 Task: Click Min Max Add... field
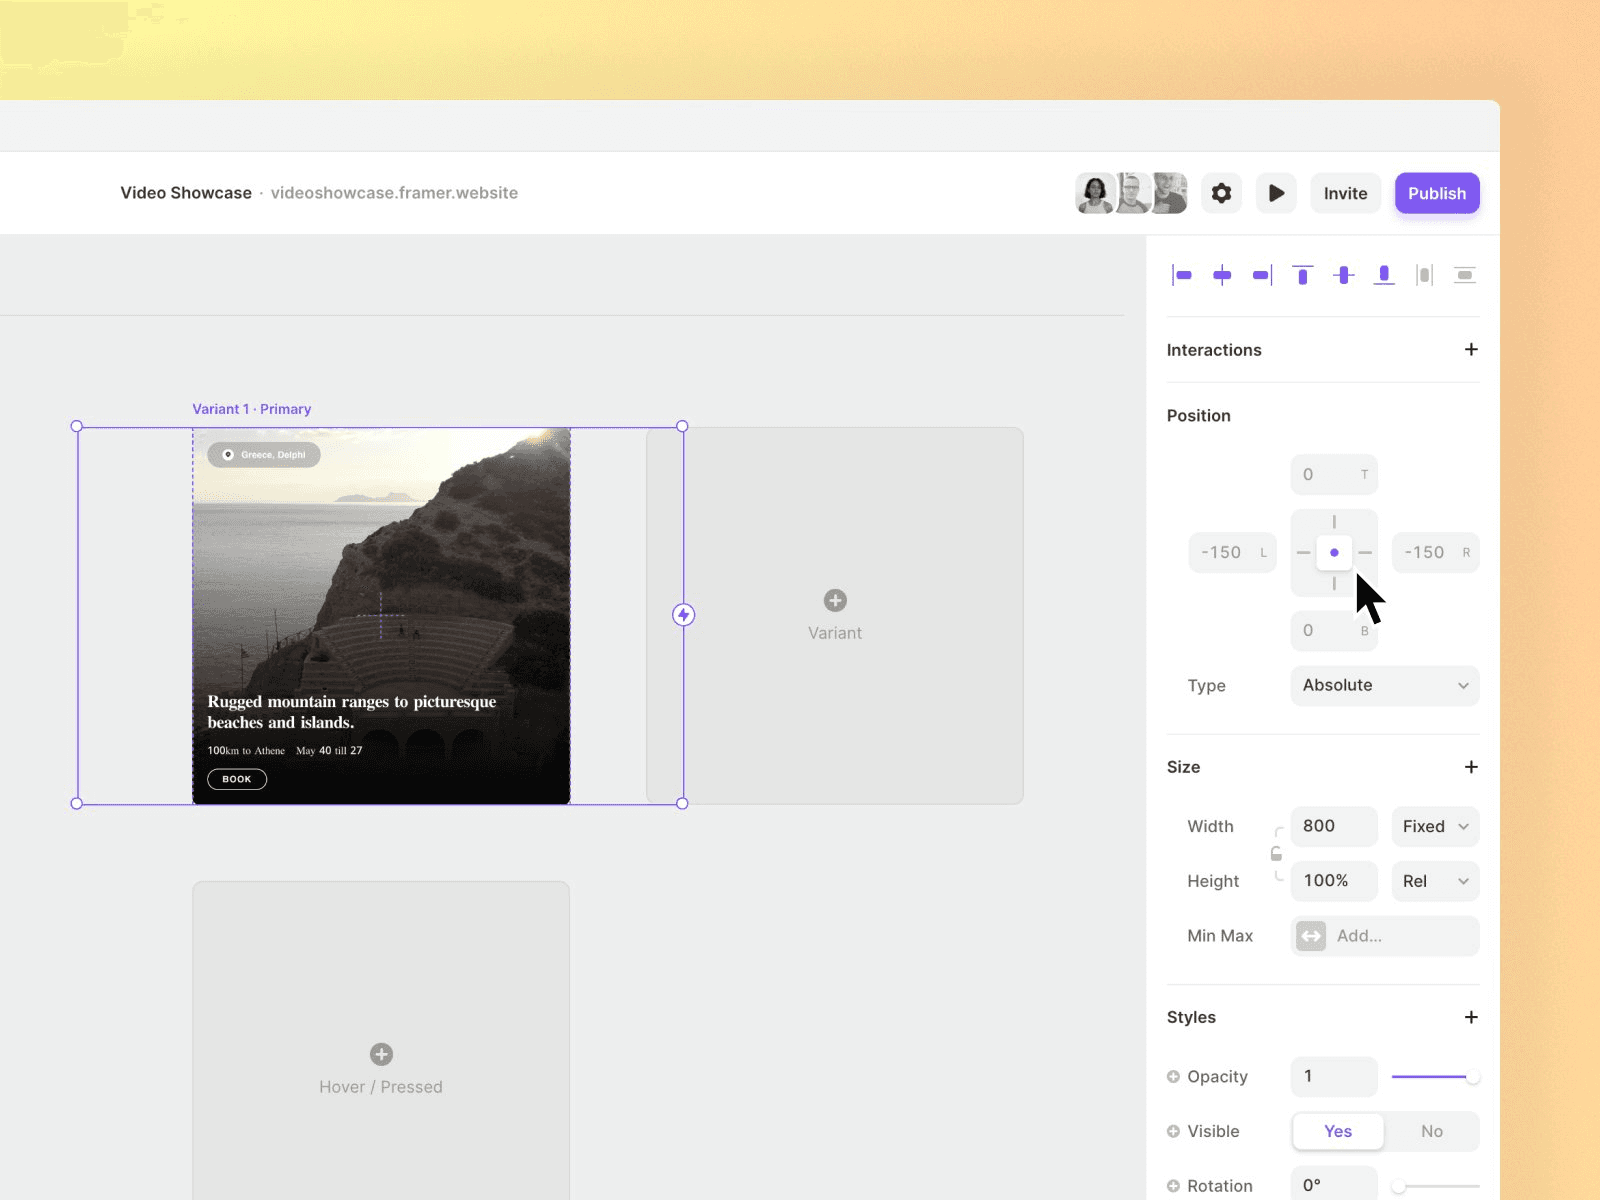click(1384, 936)
